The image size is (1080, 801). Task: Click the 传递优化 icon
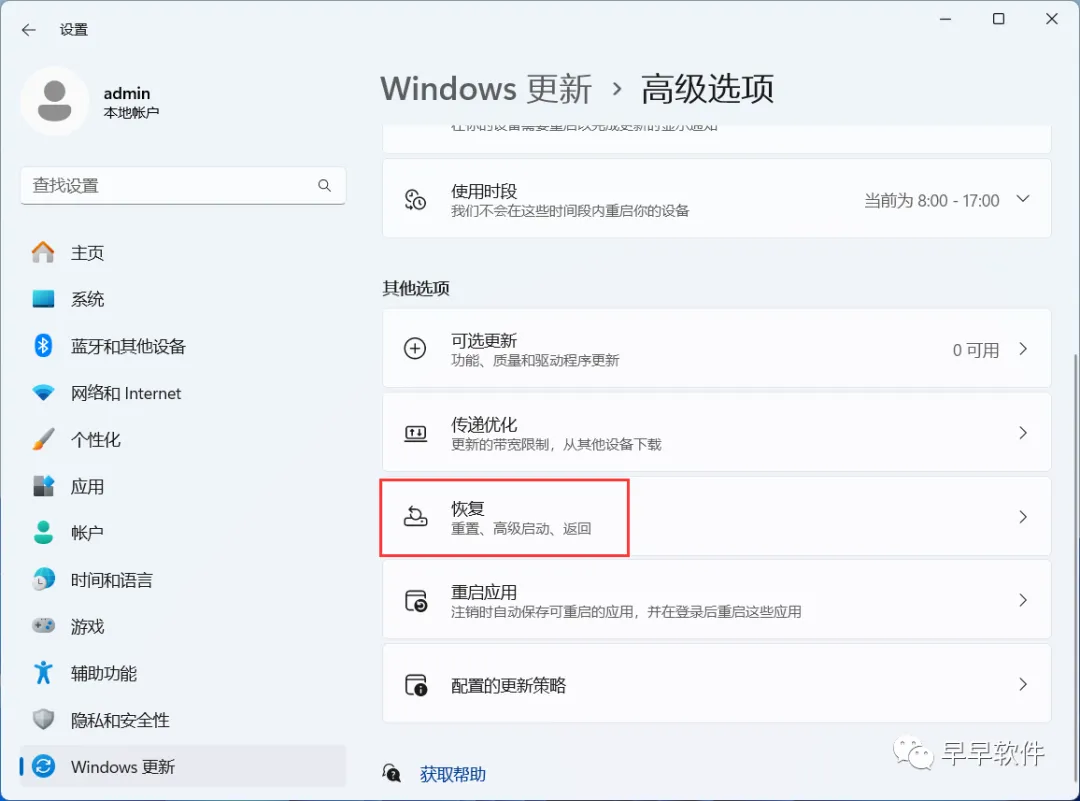pos(415,433)
